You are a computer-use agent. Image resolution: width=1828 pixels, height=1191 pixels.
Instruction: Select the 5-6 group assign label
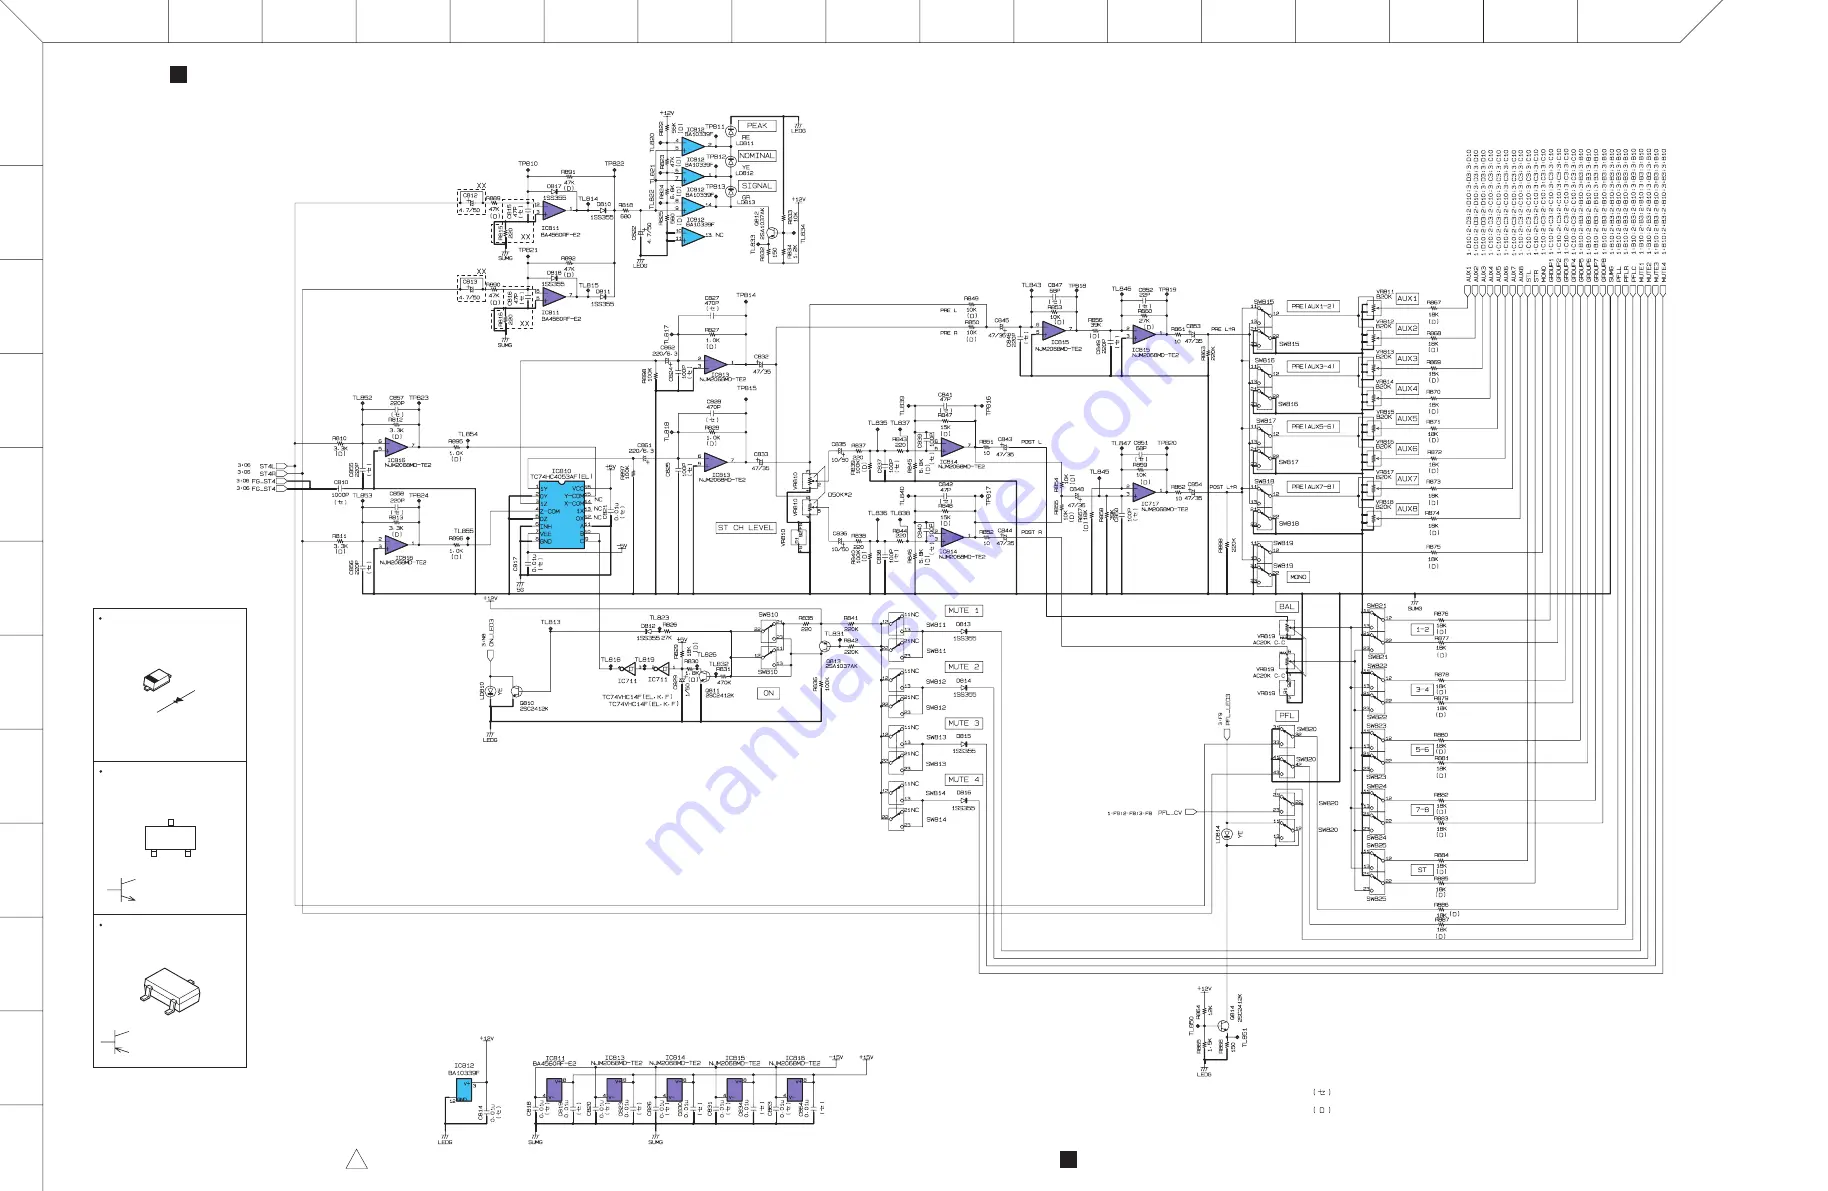coord(1421,750)
